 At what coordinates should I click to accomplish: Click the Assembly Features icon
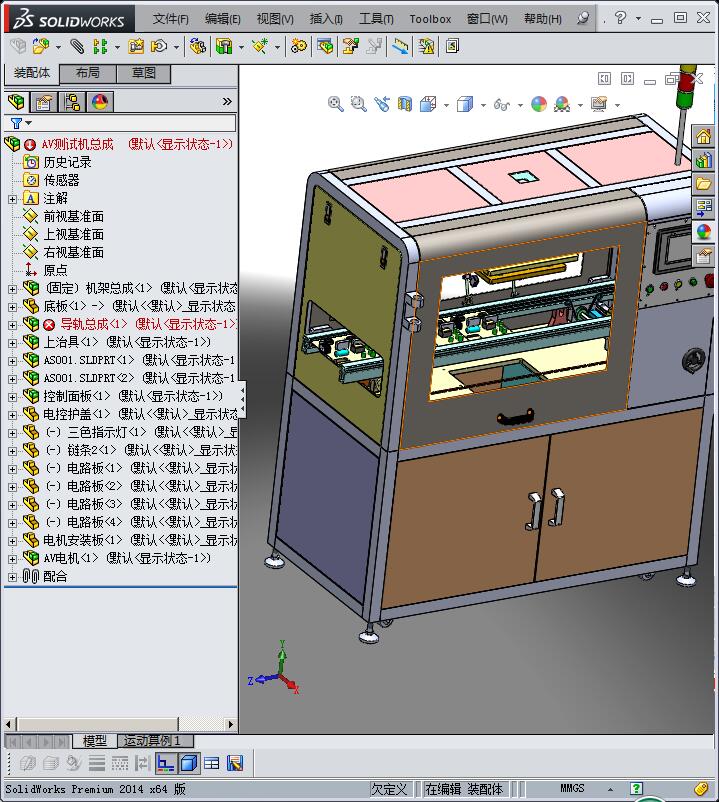(224, 47)
